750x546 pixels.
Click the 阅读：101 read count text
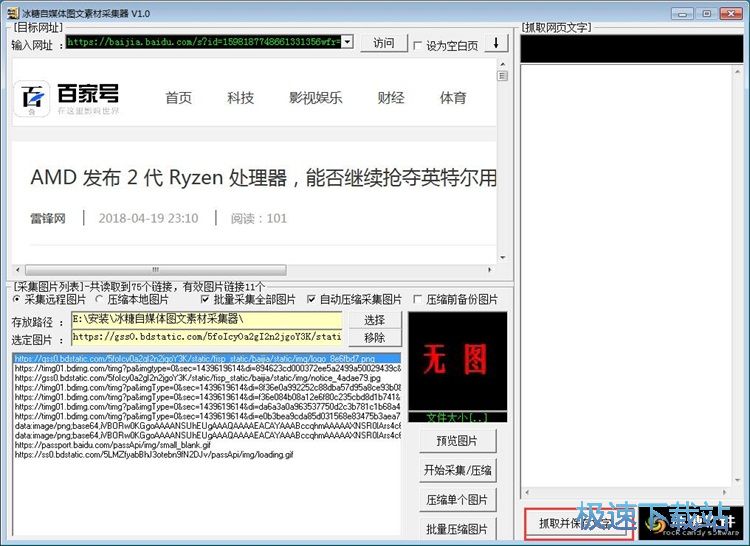pos(259,218)
